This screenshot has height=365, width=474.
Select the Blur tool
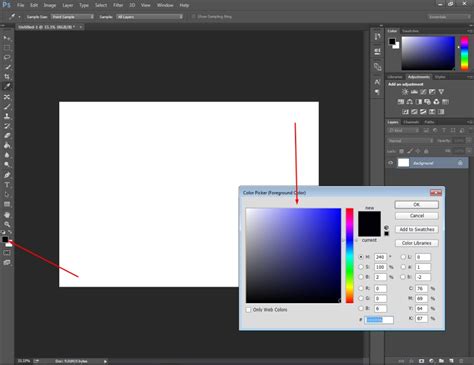pos(7,155)
